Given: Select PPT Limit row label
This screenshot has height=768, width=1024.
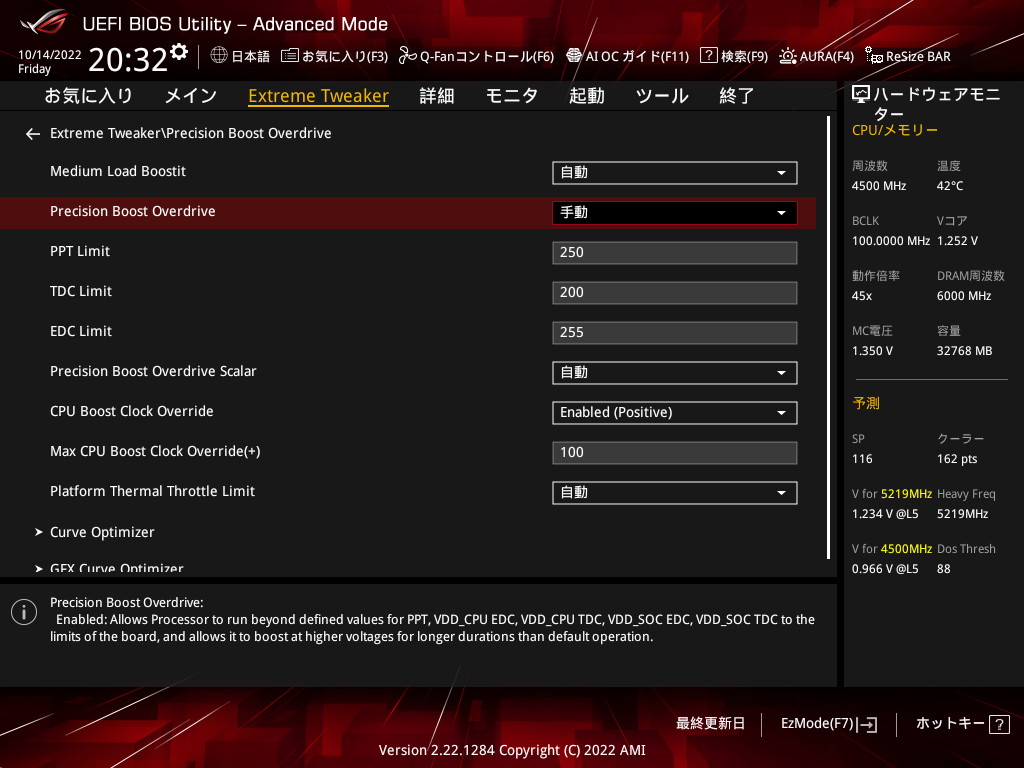Looking at the screenshot, I should (80, 251).
